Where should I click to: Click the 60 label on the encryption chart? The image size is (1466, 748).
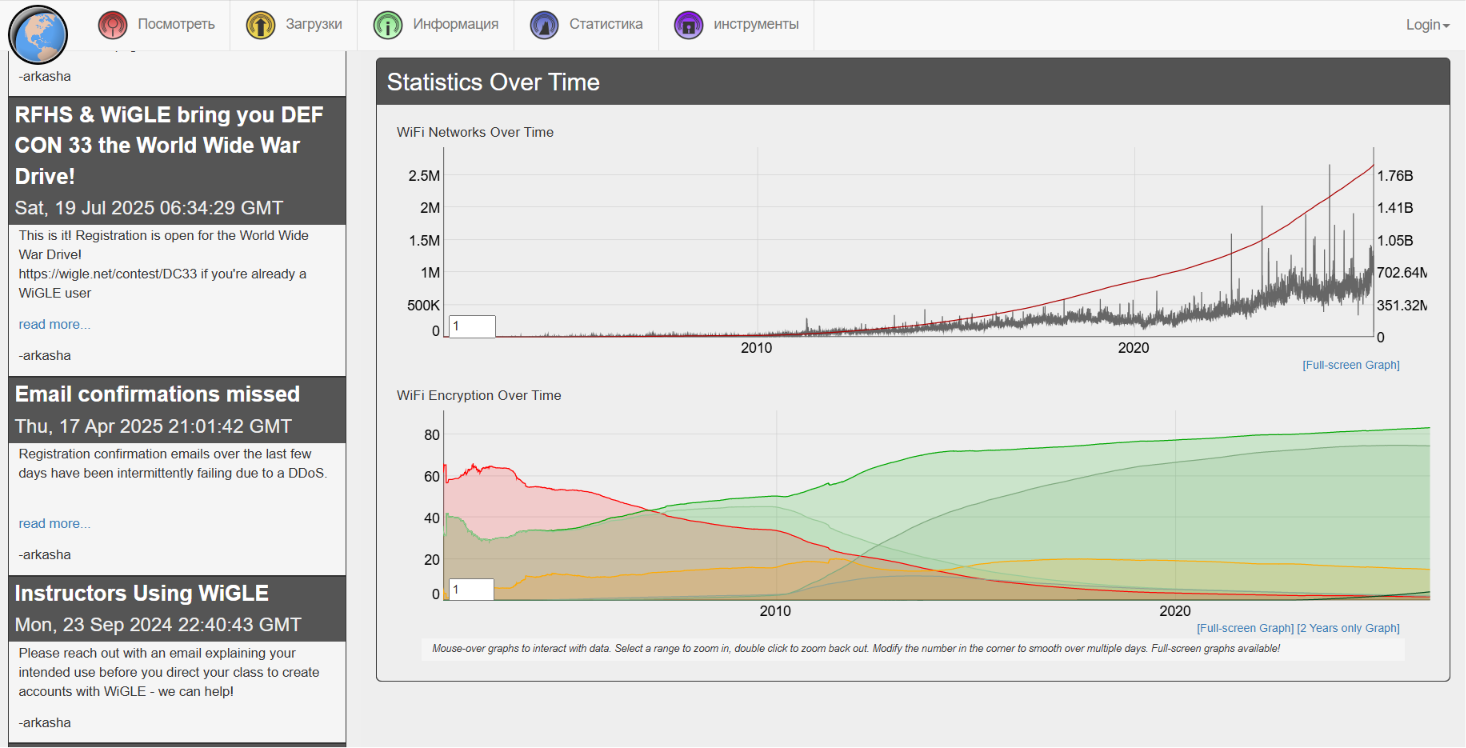point(432,476)
